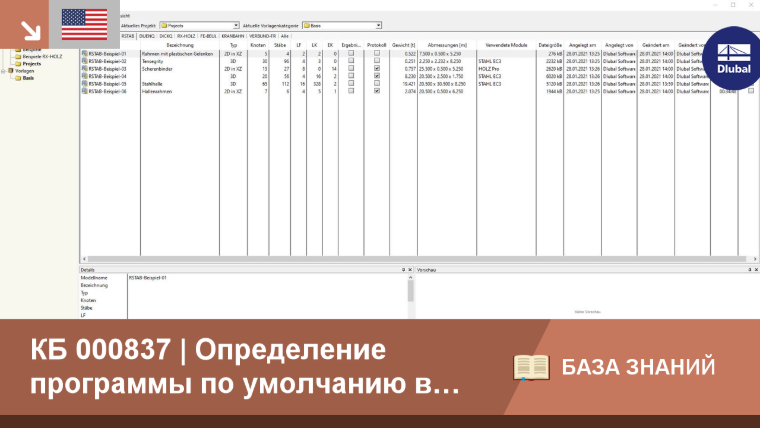Click the horizontal scrollbar under the table
The image size is (760, 428).
click(419, 259)
